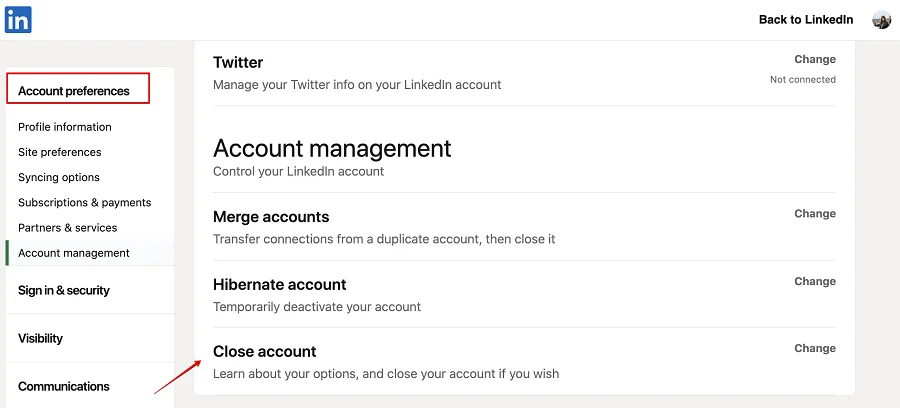
Task: Open the profile avatar menu
Action: pos(881,20)
